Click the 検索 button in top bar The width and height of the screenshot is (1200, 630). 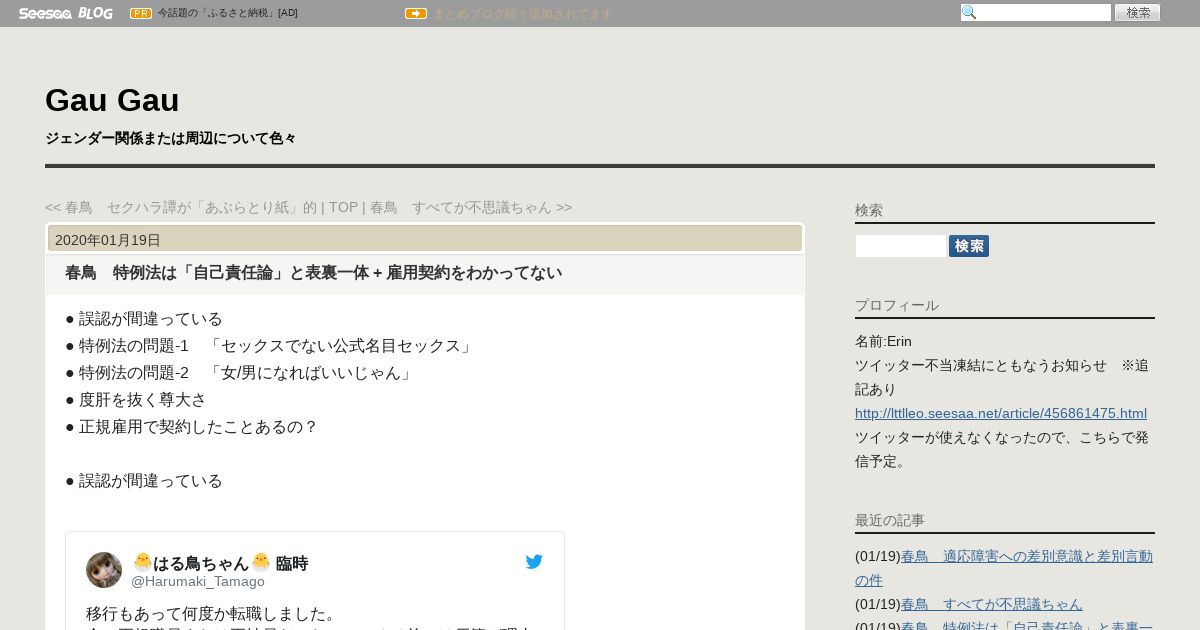click(x=1137, y=12)
